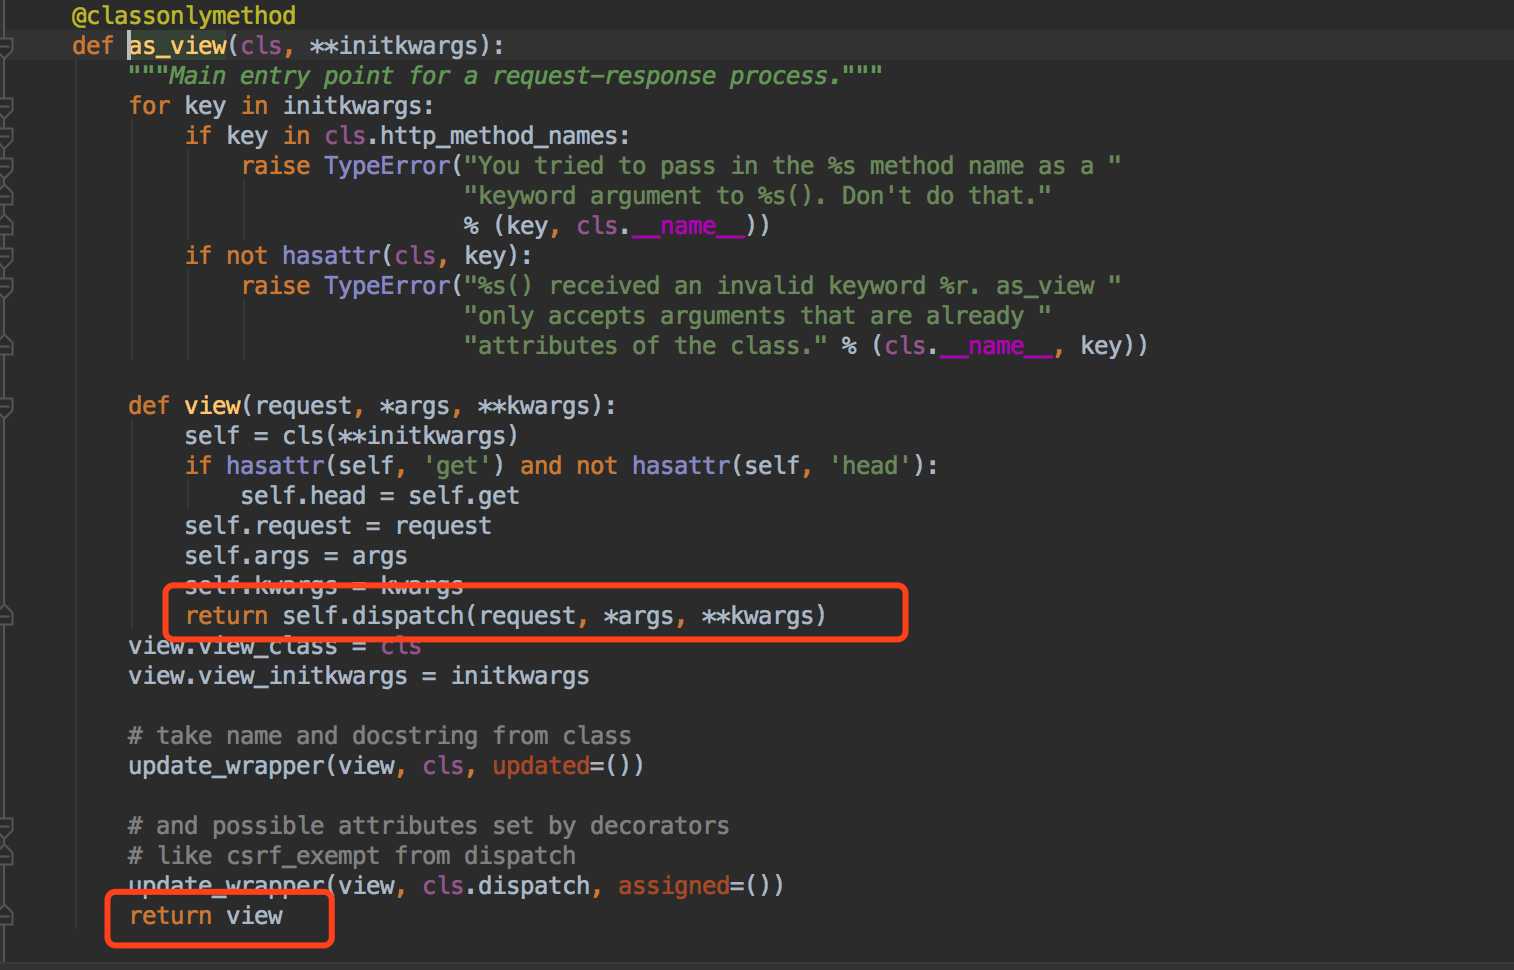Click the first 'raise TypeError' statement
The width and height of the screenshot is (1514, 970).
346,166
